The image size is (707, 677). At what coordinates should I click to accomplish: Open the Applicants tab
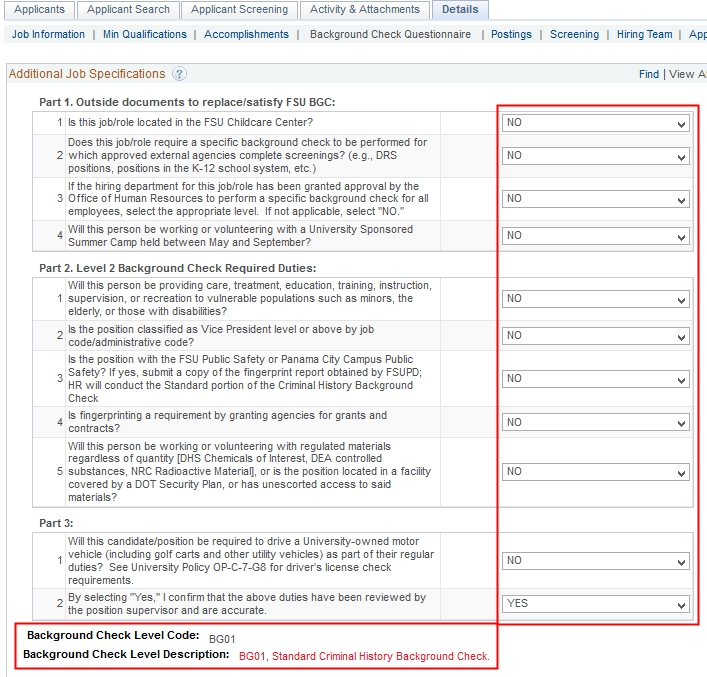(x=40, y=10)
